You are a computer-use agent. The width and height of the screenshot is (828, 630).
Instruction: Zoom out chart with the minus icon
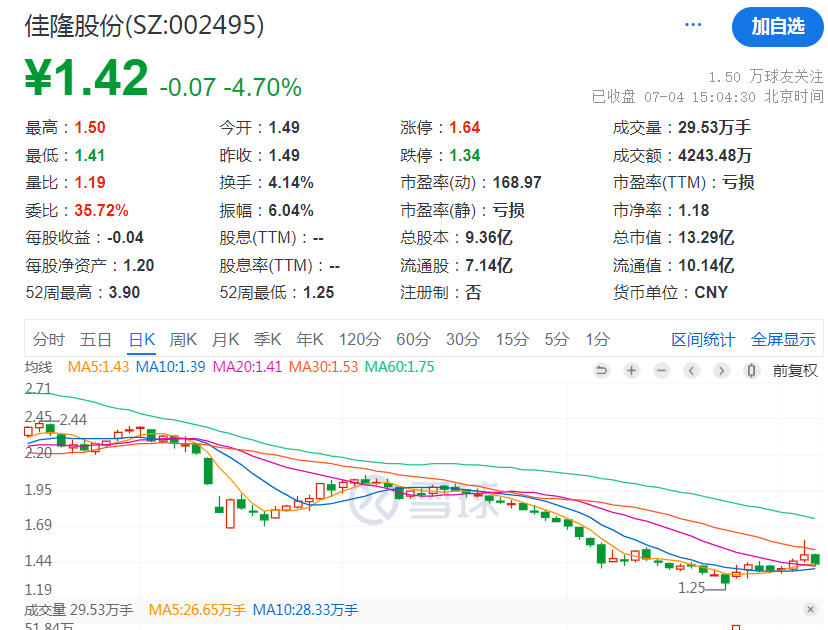coord(661,371)
